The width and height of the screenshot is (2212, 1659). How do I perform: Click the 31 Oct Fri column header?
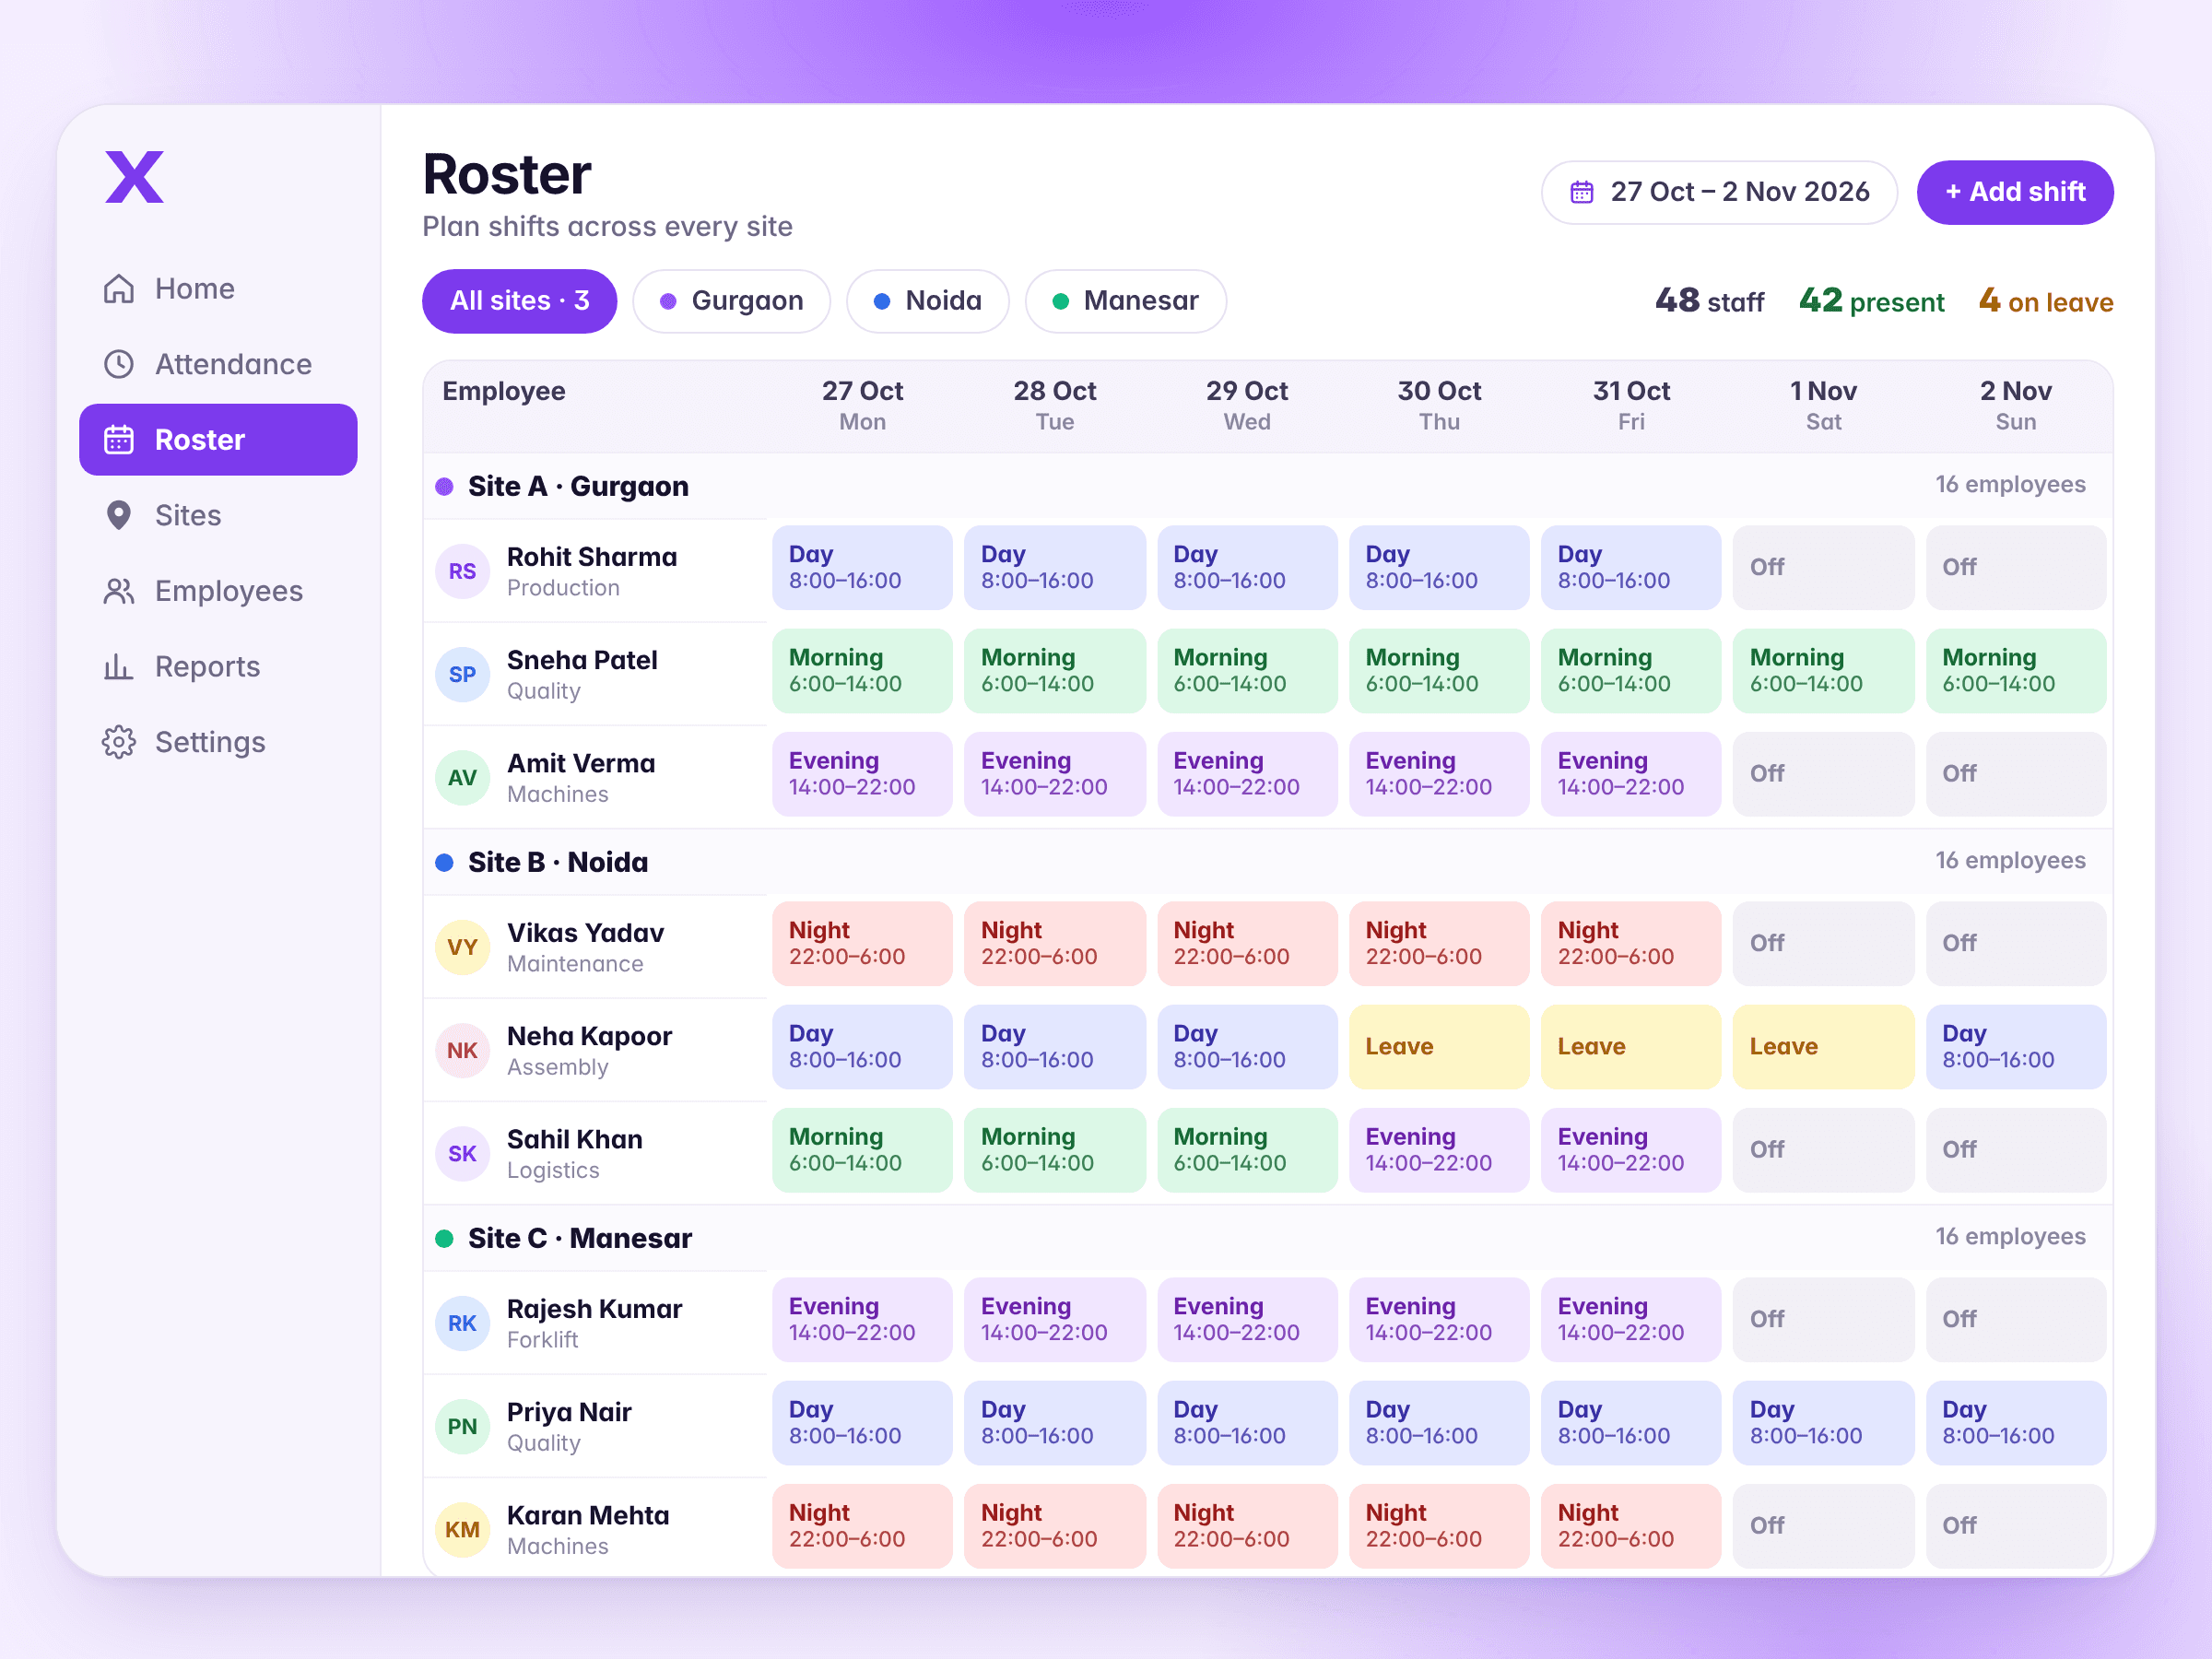coord(1631,405)
